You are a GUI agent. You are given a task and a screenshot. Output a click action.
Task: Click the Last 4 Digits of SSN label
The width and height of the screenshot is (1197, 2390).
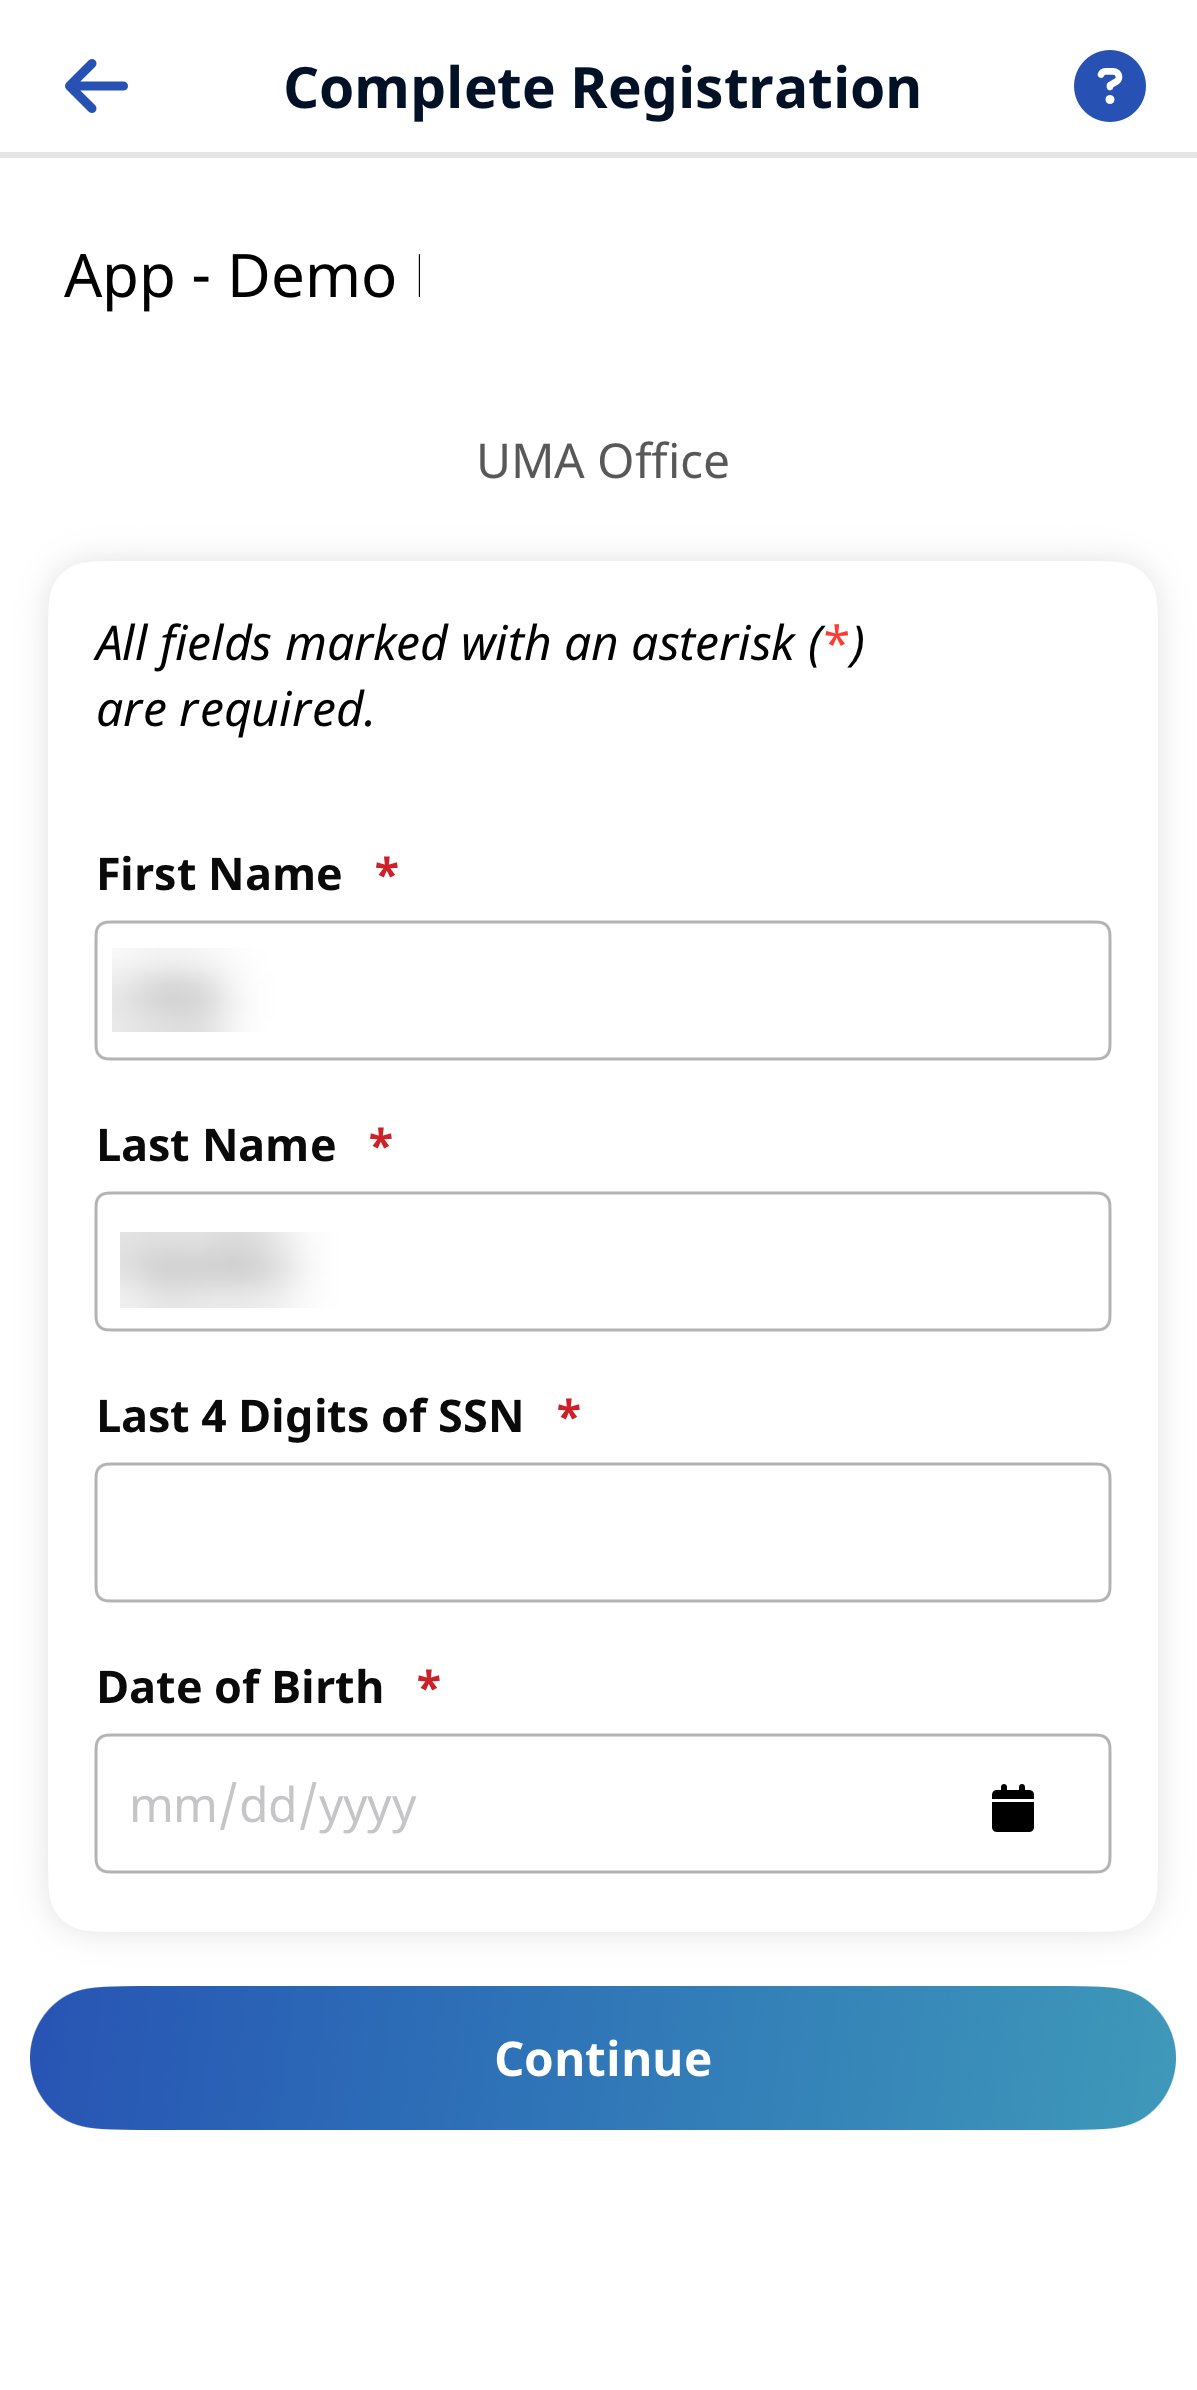click(310, 1416)
